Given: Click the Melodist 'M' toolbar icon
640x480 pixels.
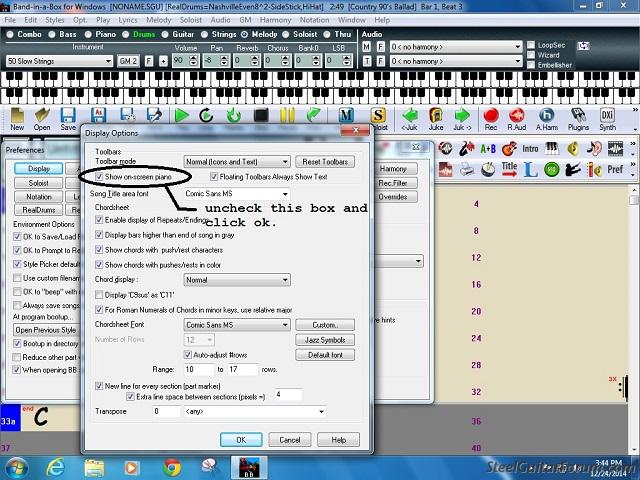Looking at the screenshot, I should 346,116.
